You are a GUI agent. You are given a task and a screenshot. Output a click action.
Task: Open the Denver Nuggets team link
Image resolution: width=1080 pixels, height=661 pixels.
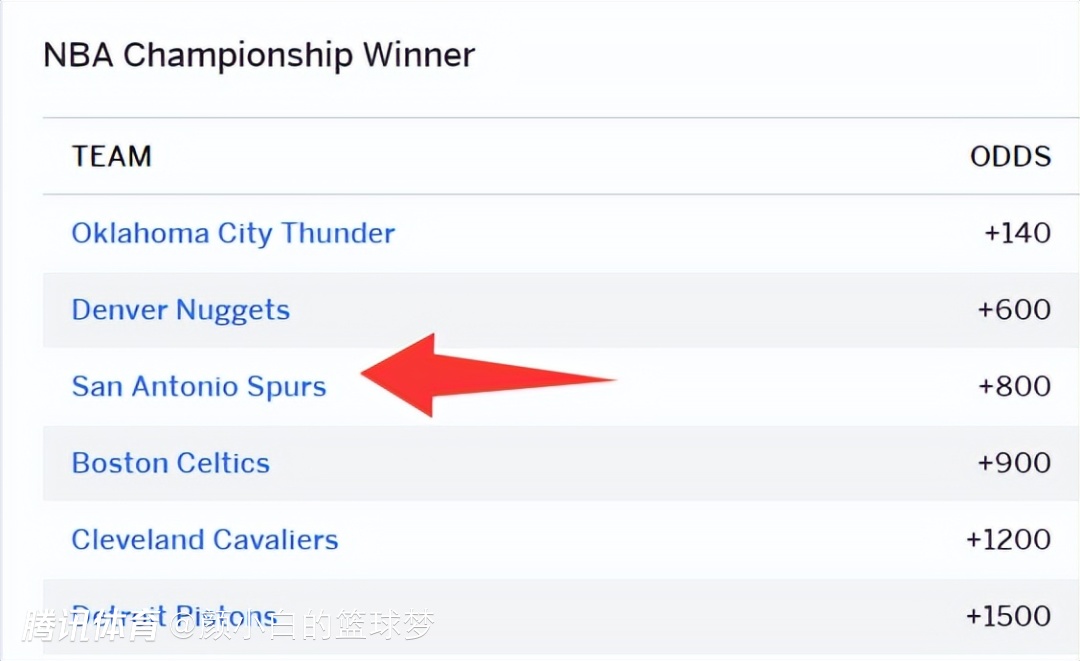coord(180,310)
